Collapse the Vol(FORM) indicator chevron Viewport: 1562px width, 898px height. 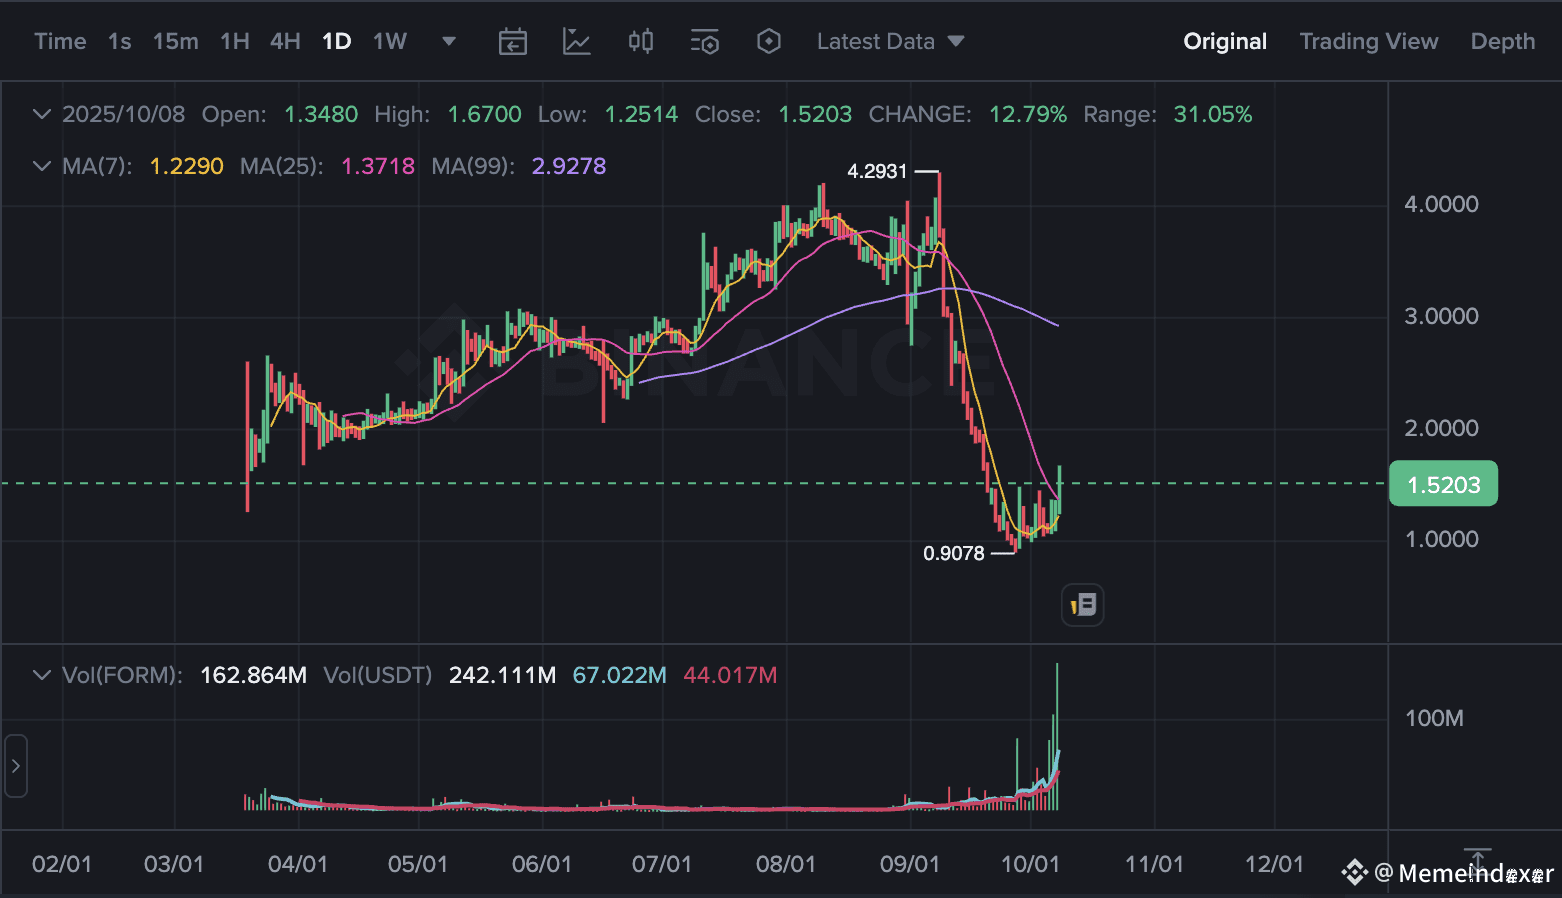[42, 675]
